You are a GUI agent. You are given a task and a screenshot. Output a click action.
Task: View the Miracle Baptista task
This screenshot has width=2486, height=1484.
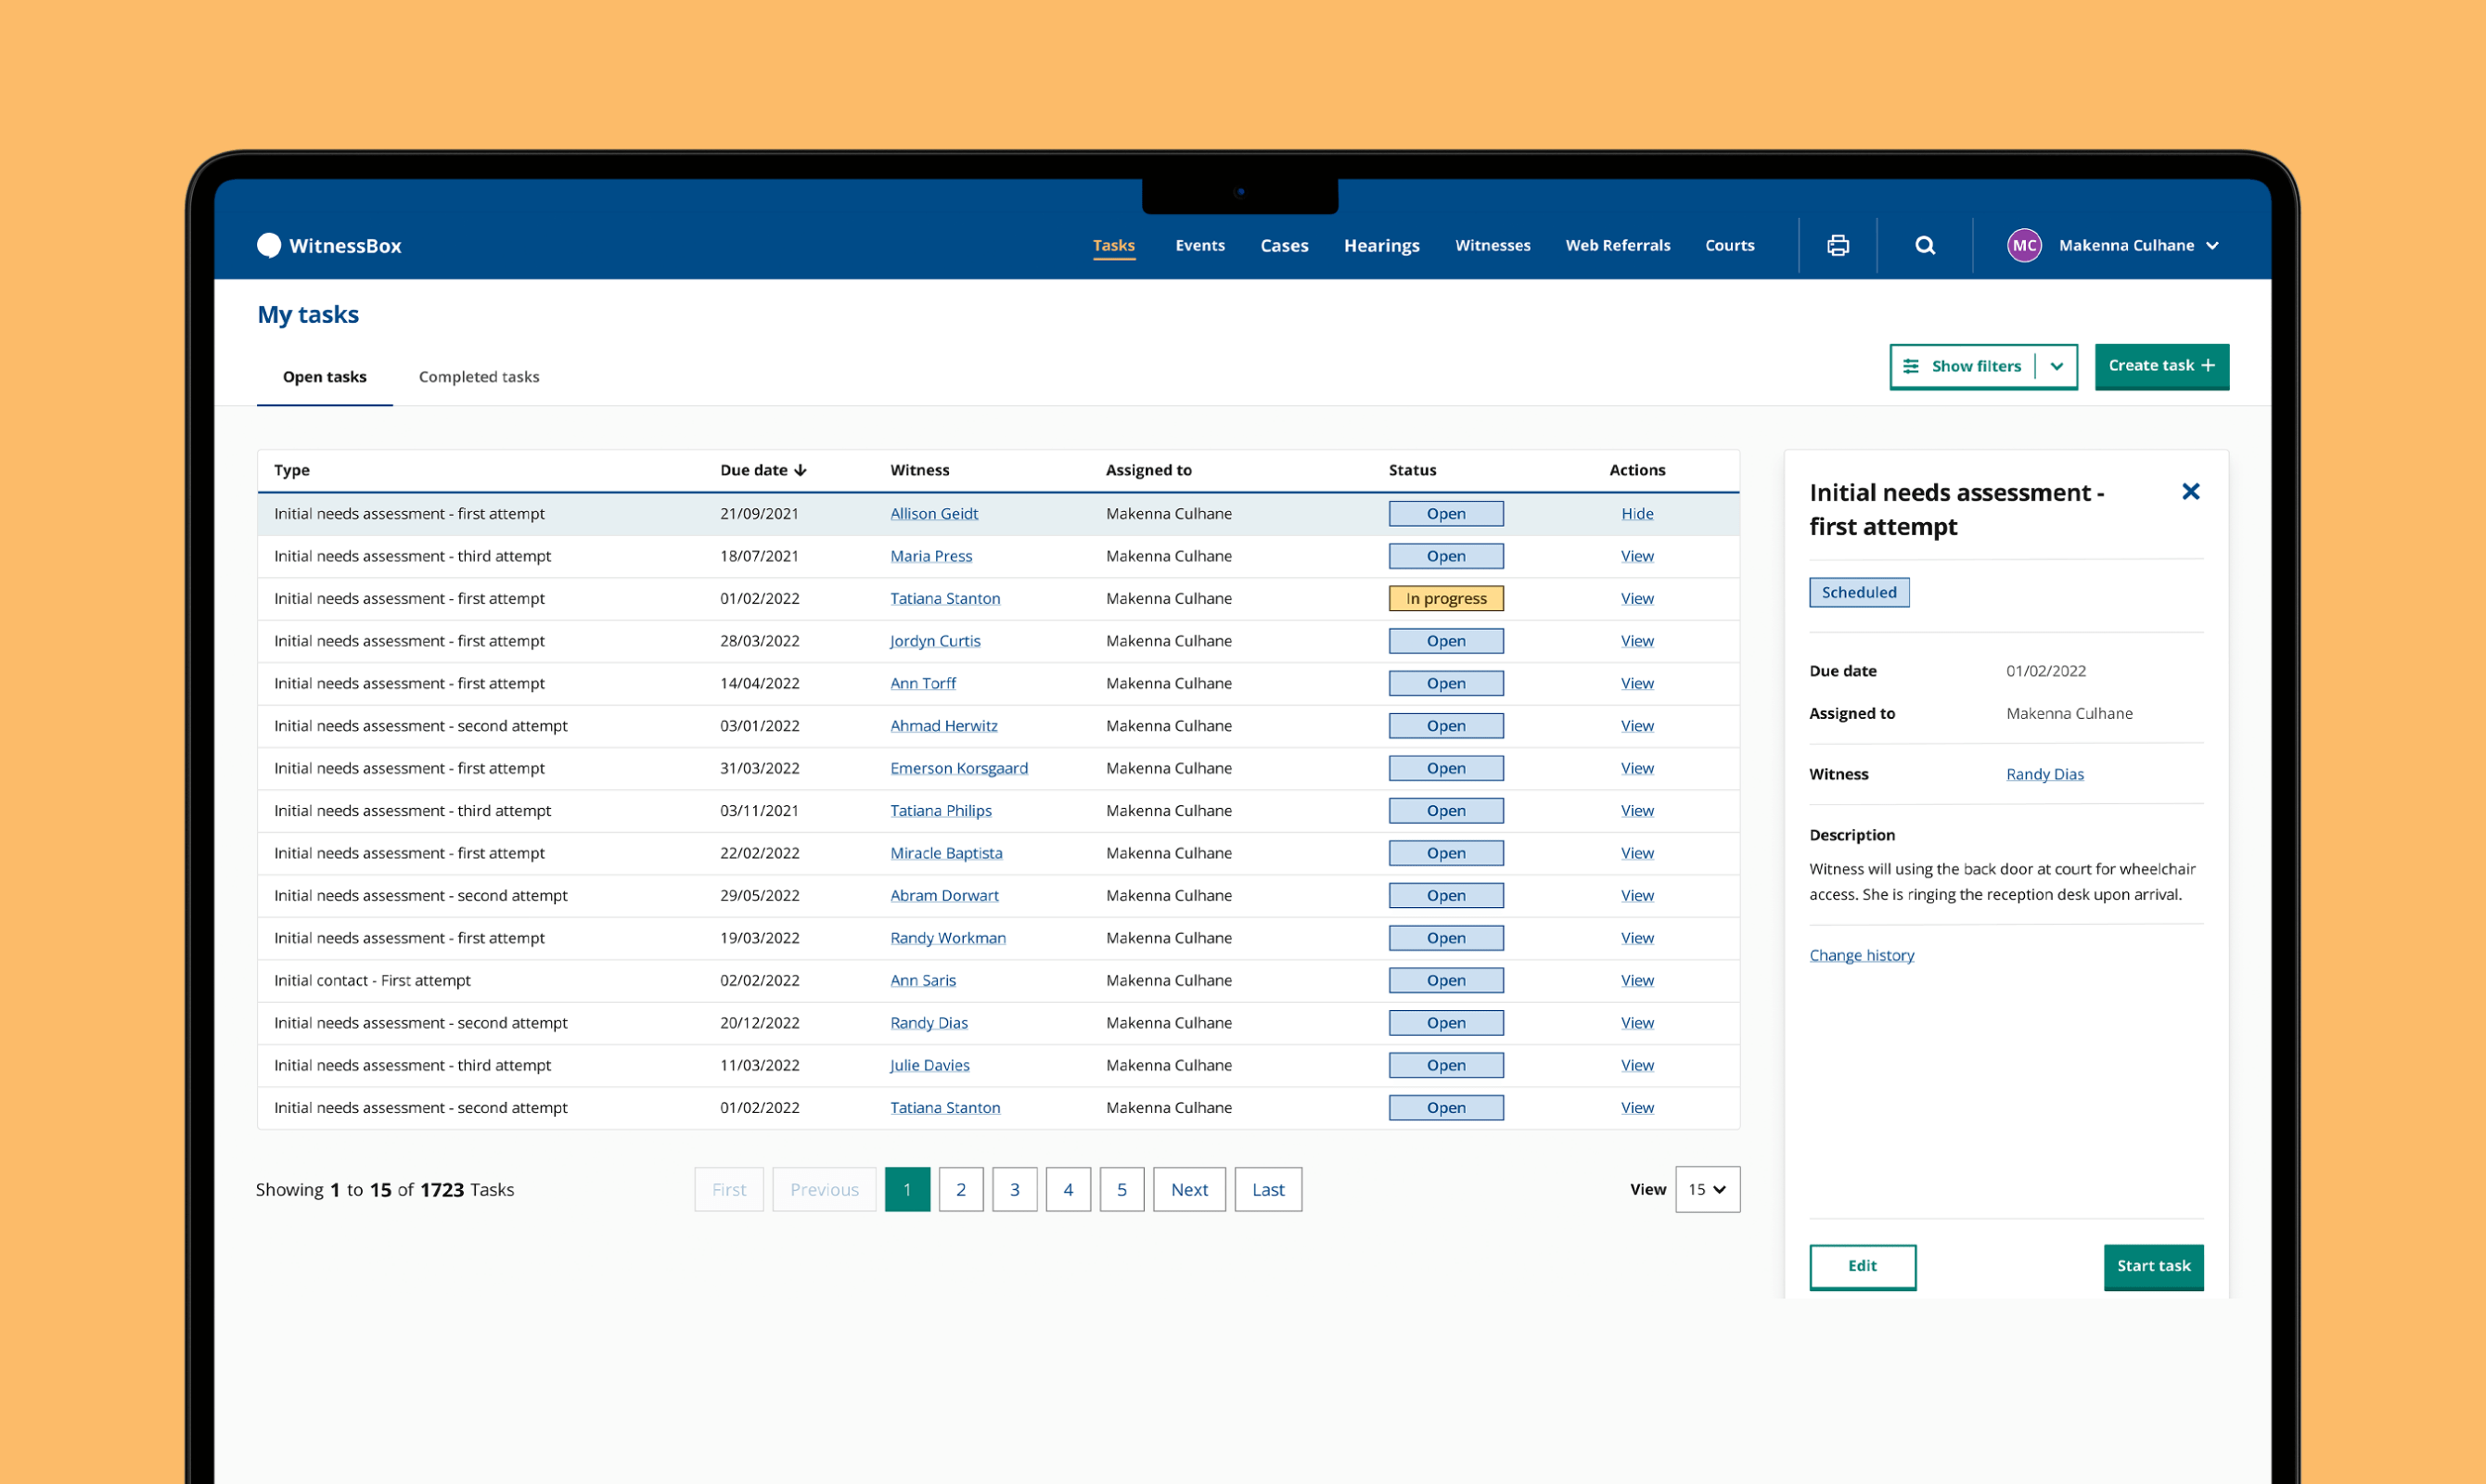(x=1637, y=854)
